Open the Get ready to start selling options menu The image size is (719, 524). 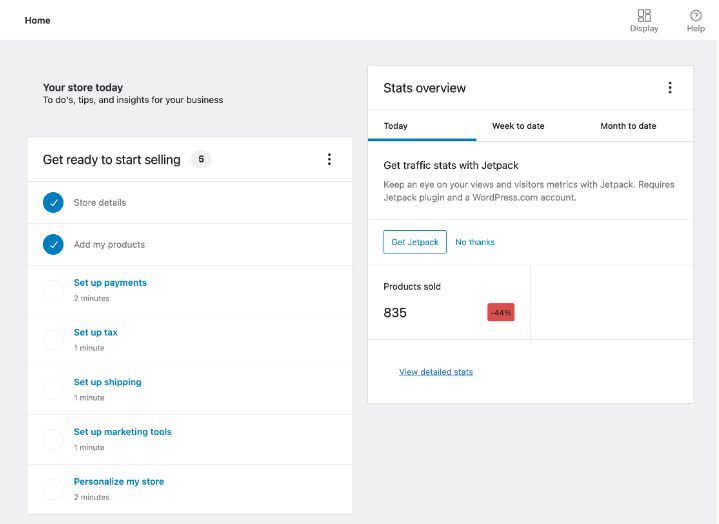(x=329, y=159)
